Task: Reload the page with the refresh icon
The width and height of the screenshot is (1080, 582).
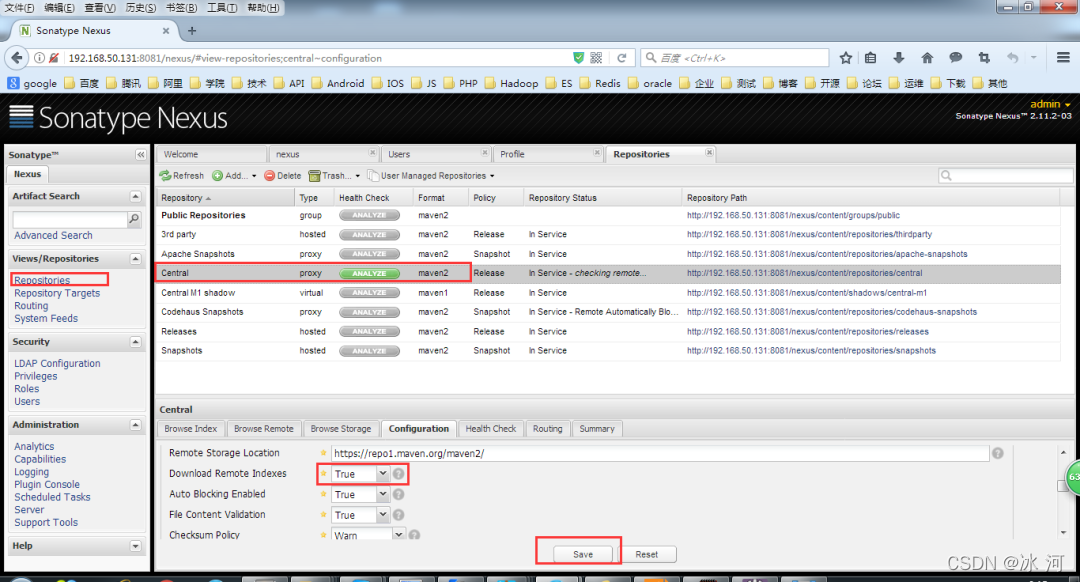Action: click(622, 58)
